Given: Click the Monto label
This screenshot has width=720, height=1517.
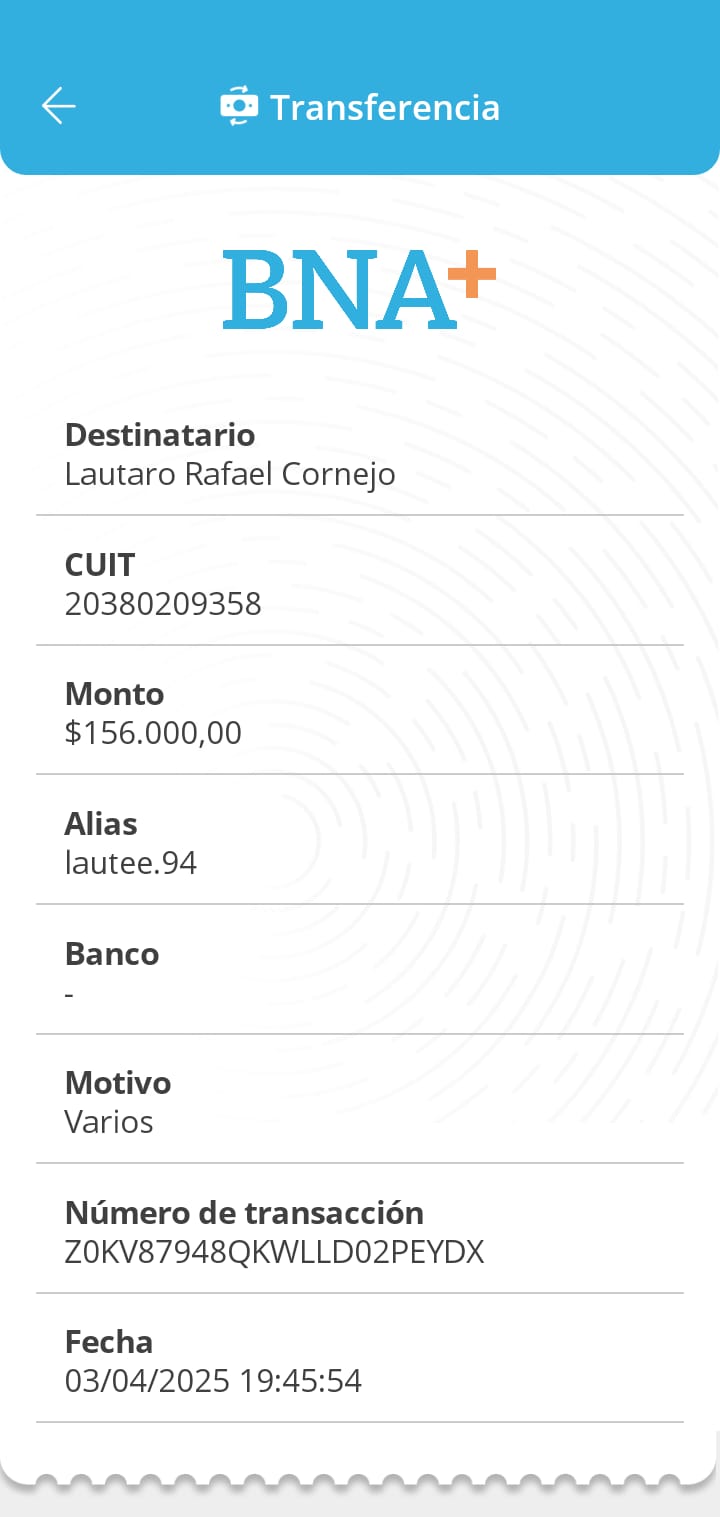Looking at the screenshot, I should [114, 694].
